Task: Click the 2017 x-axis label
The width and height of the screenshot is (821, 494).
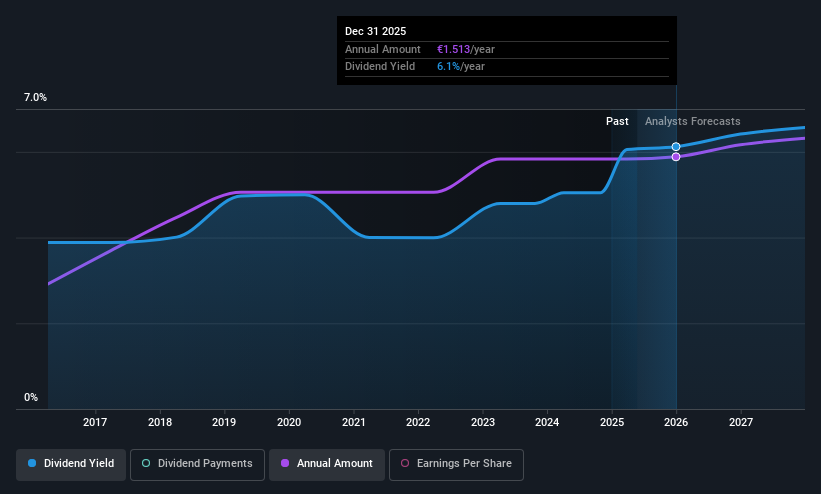Action: 95,422
